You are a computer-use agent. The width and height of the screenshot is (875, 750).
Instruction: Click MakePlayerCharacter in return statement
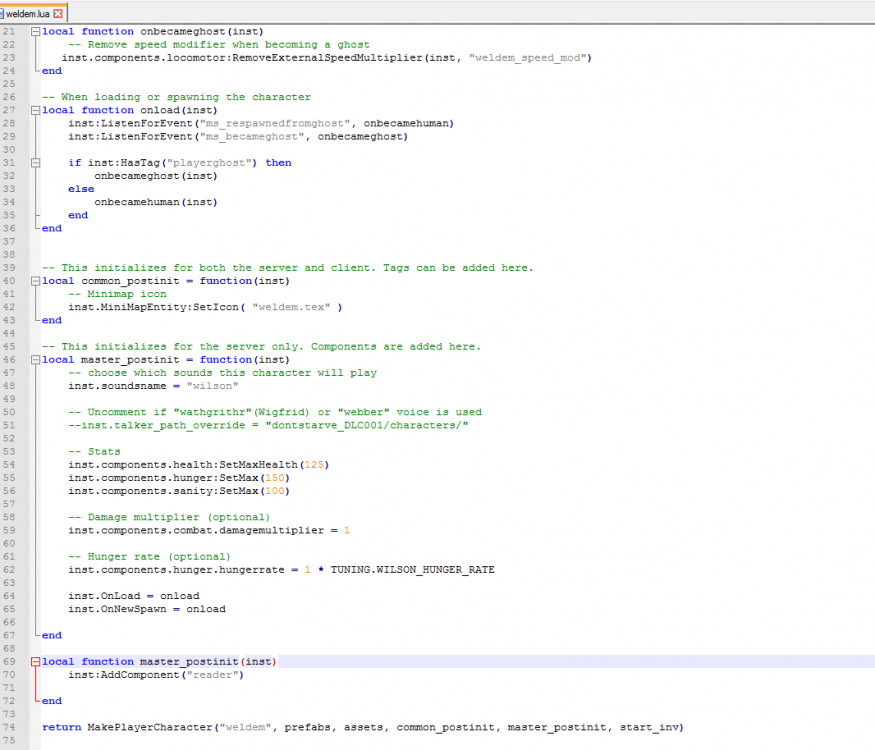pos(150,727)
